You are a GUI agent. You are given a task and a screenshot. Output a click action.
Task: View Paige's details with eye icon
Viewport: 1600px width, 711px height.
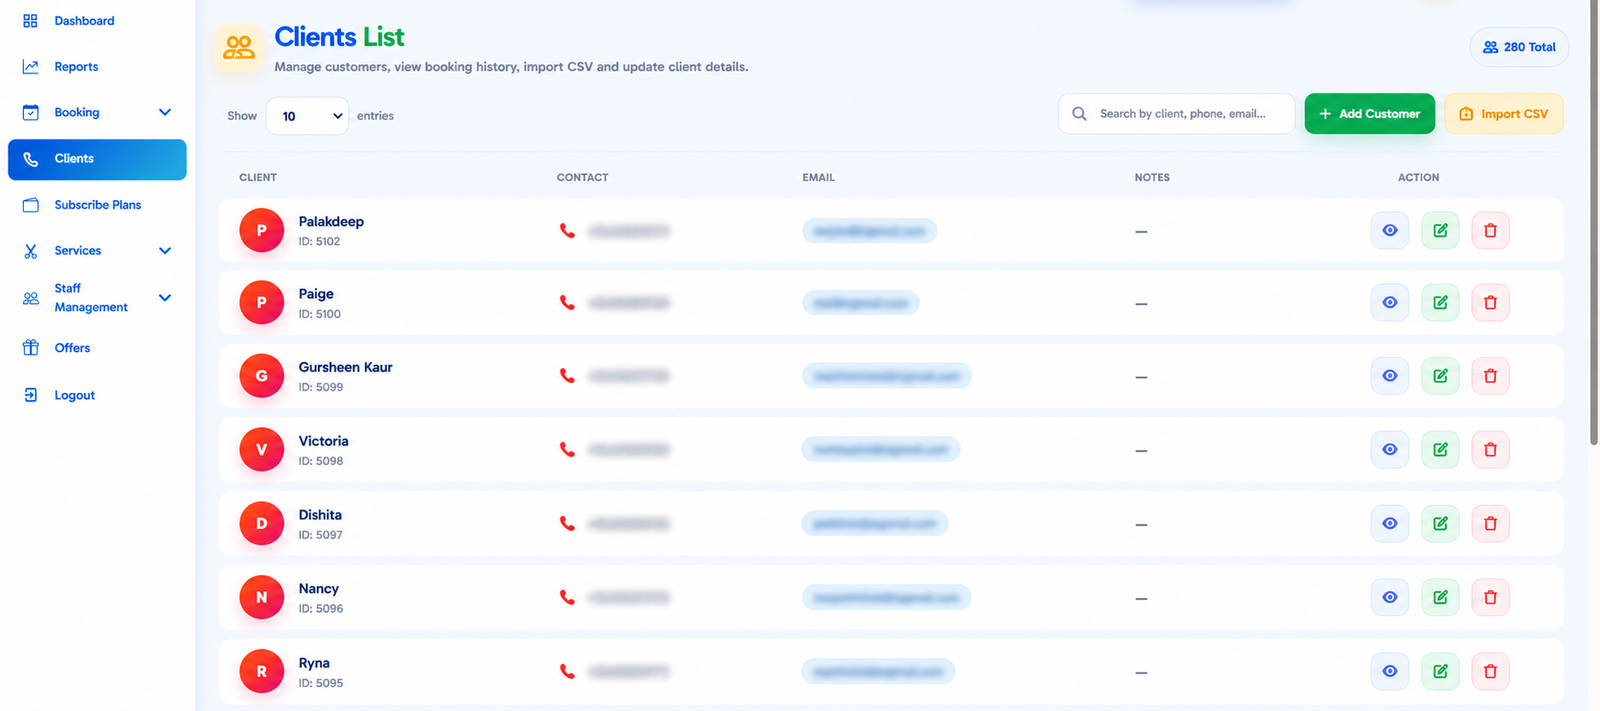(1390, 302)
